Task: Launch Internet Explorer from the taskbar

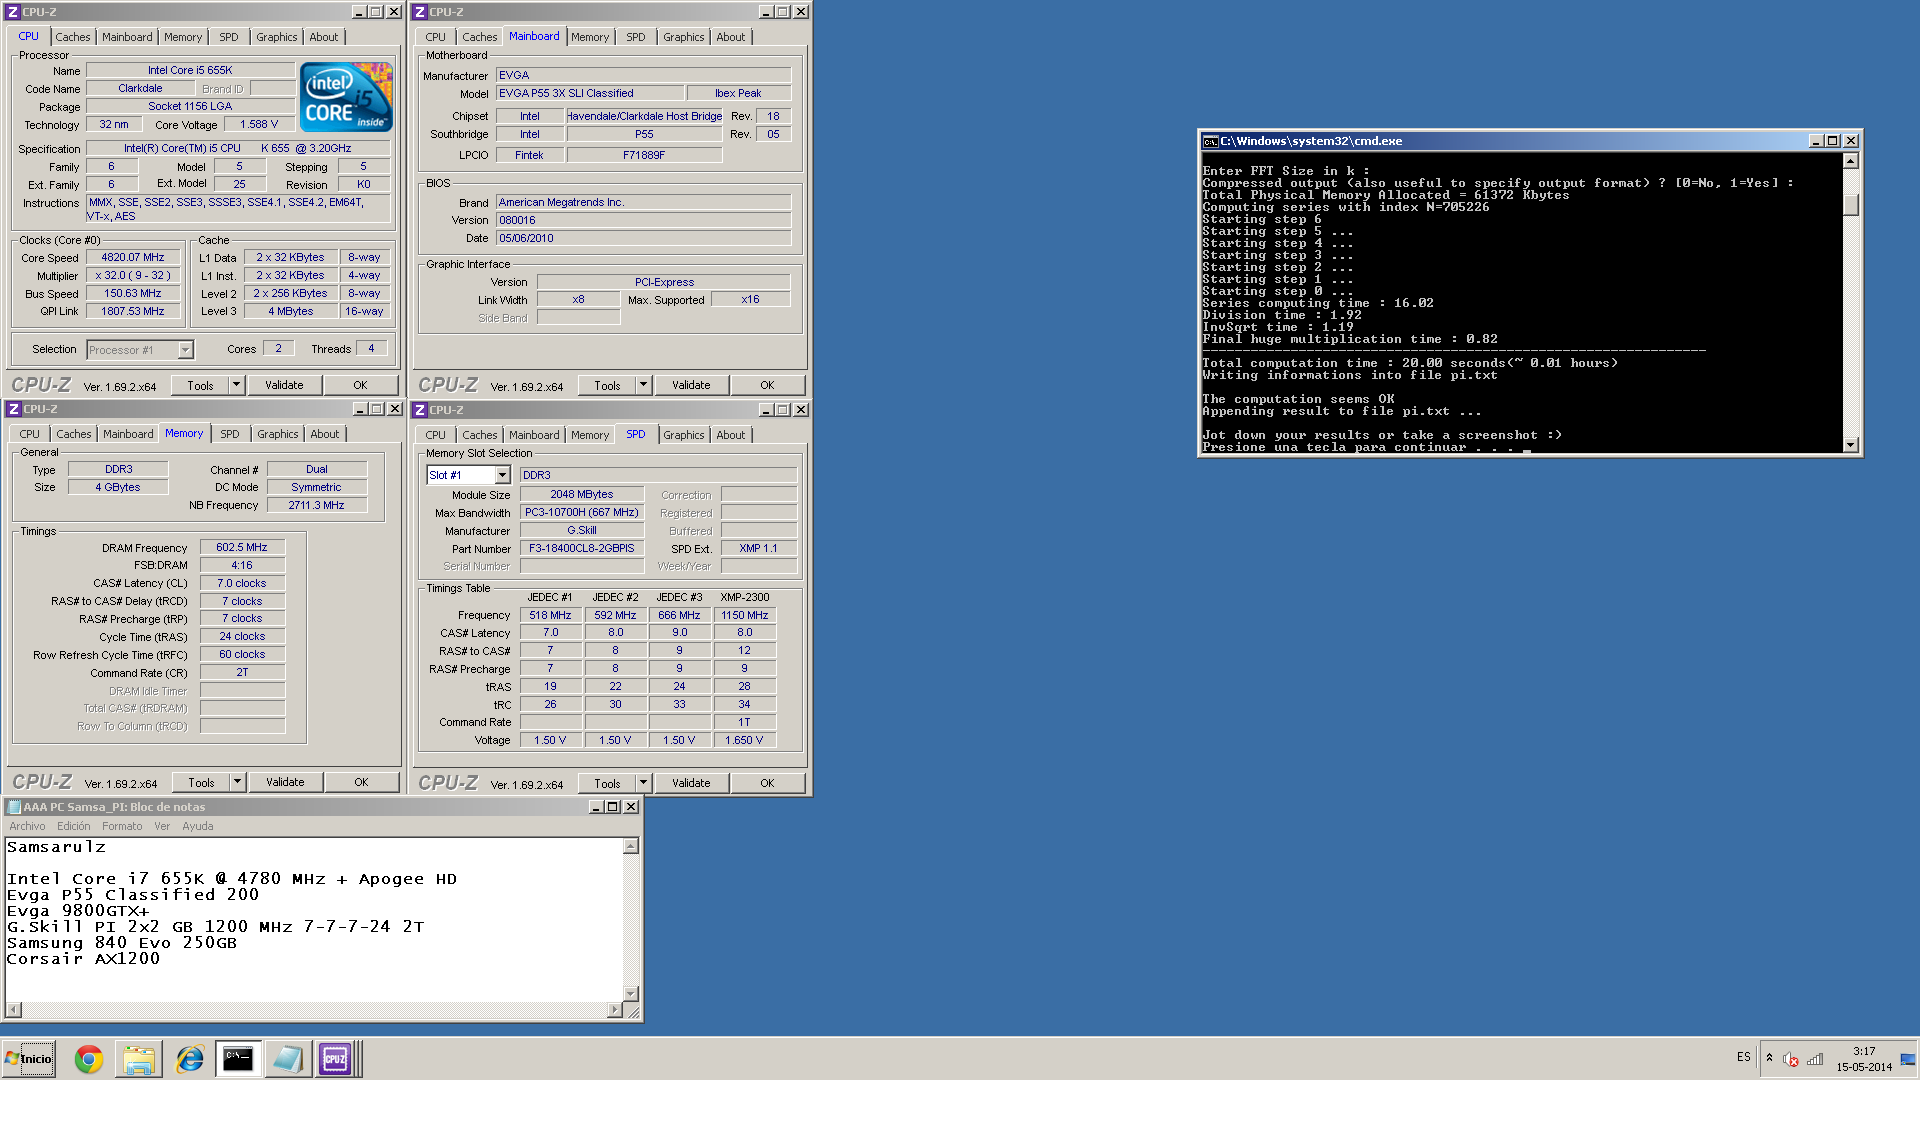Action: pyautogui.click(x=189, y=1059)
